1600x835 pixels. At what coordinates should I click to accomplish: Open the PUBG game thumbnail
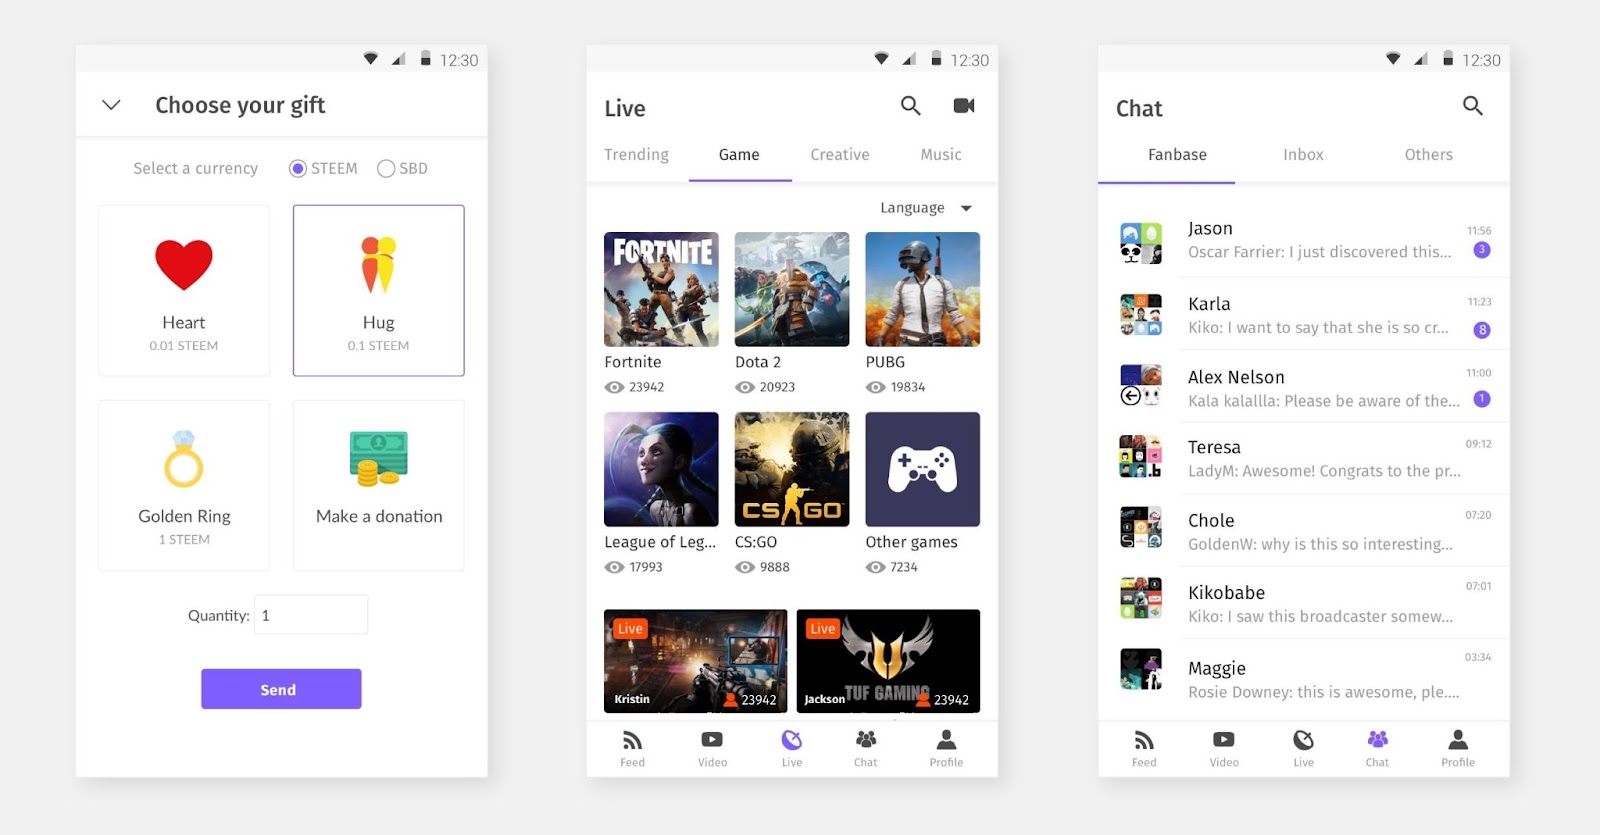click(923, 289)
